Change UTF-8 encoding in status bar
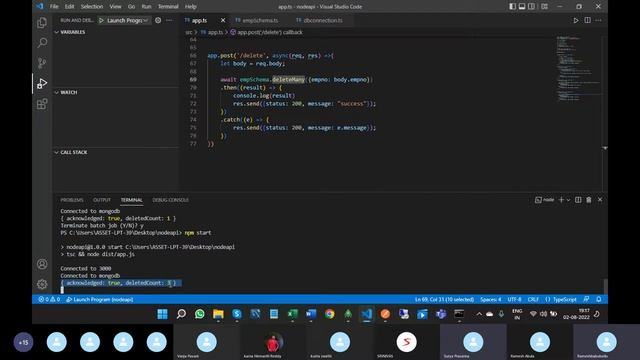This screenshot has width=640, height=360. click(514, 299)
